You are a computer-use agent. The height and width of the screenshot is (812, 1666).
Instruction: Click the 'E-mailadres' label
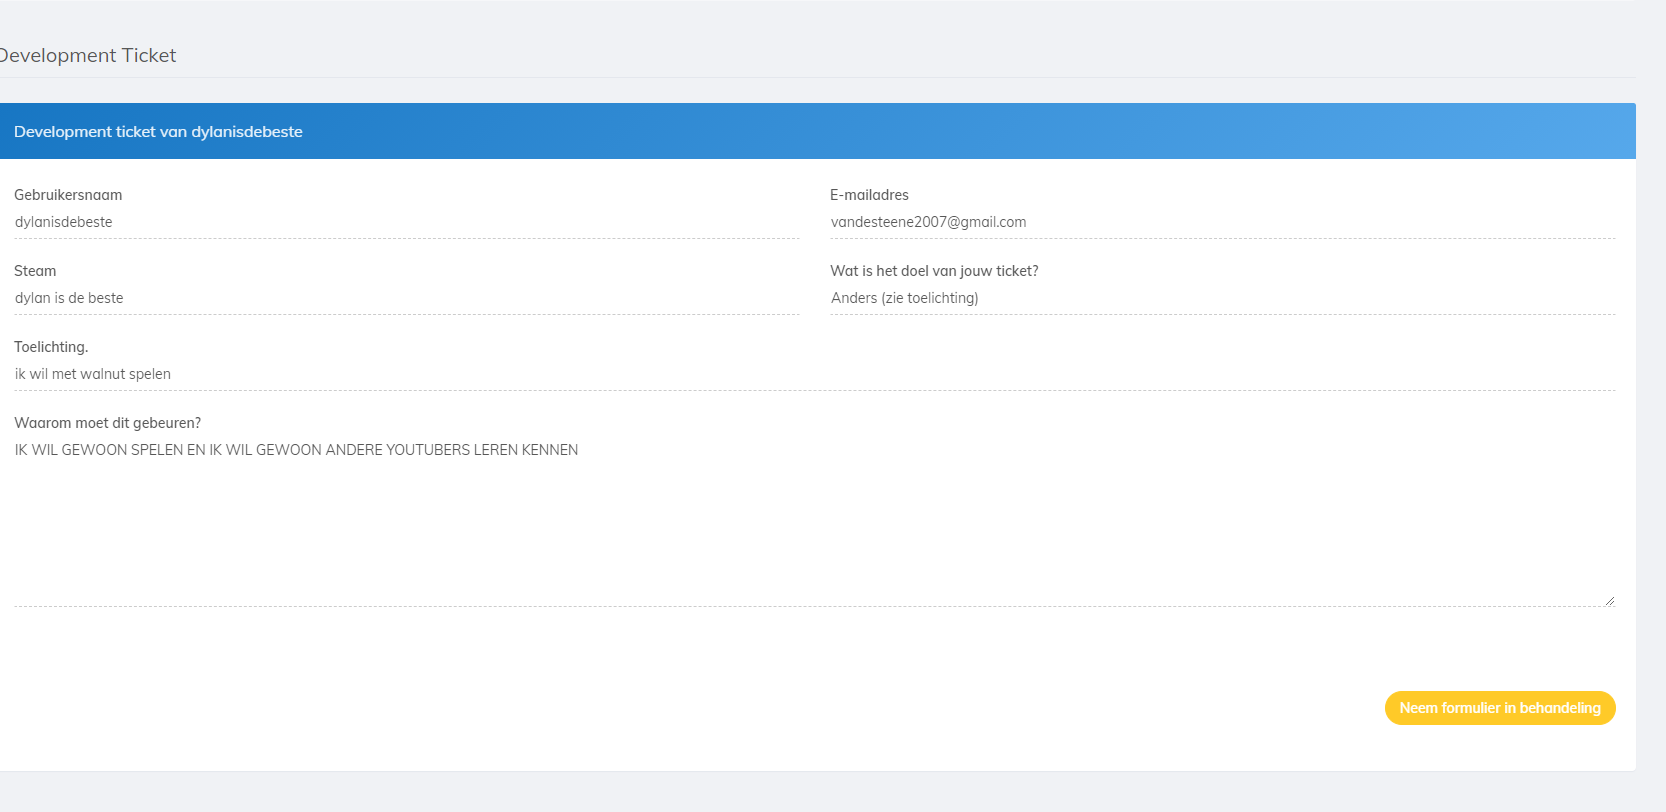click(x=869, y=195)
